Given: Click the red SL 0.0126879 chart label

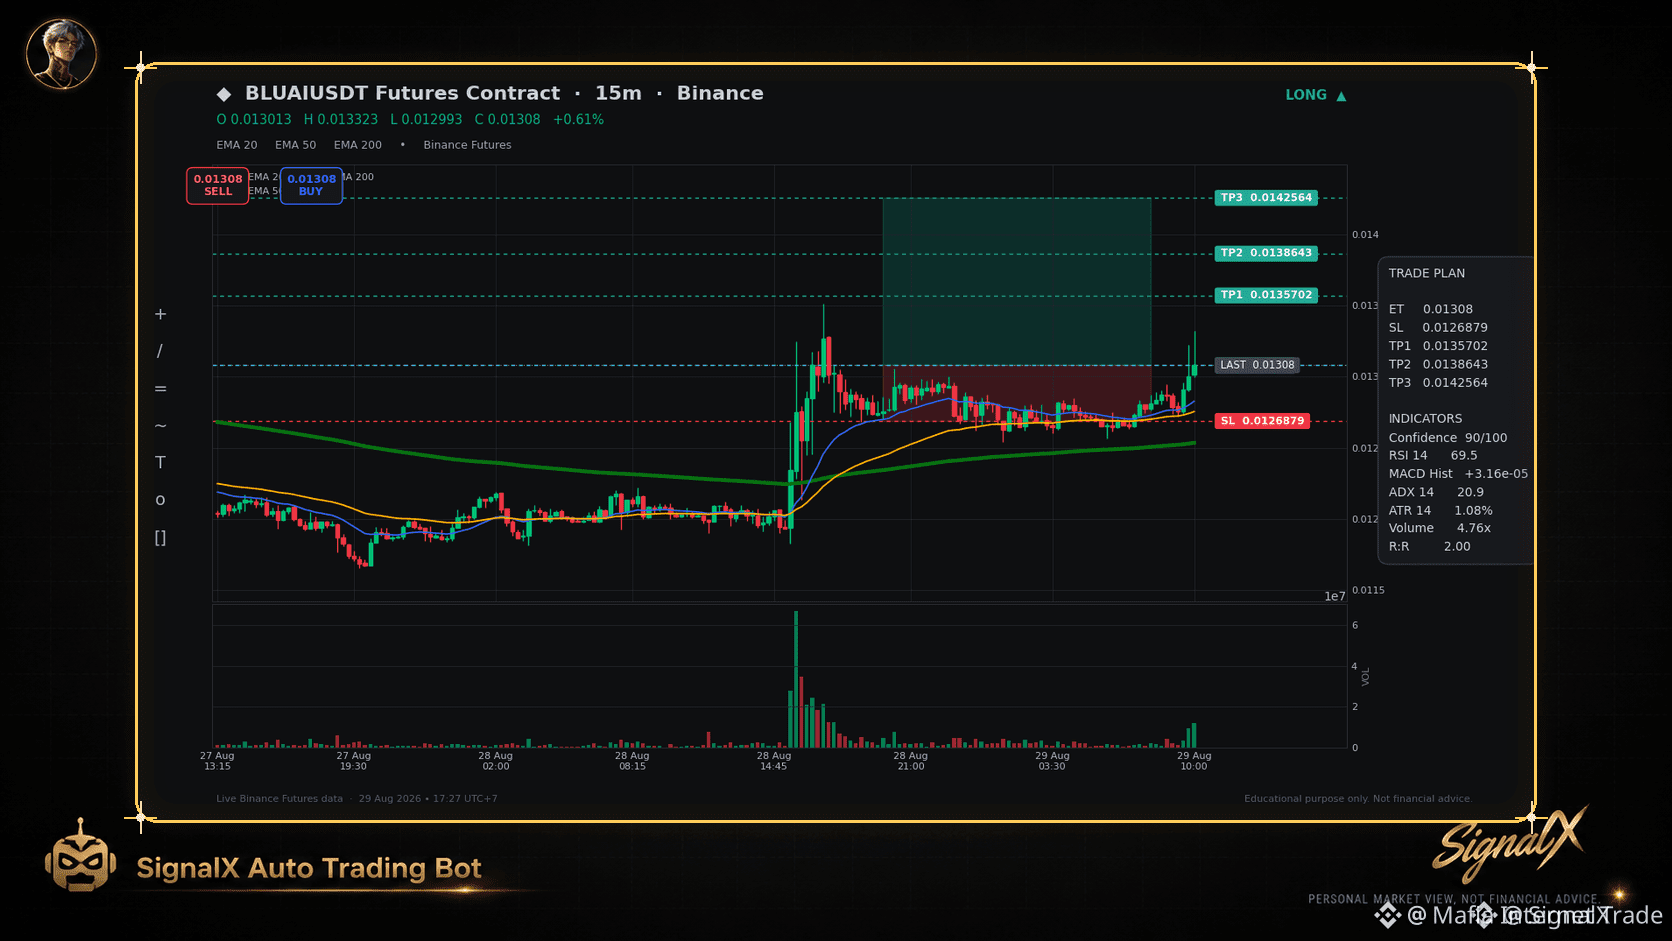Looking at the screenshot, I should coord(1262,421).
